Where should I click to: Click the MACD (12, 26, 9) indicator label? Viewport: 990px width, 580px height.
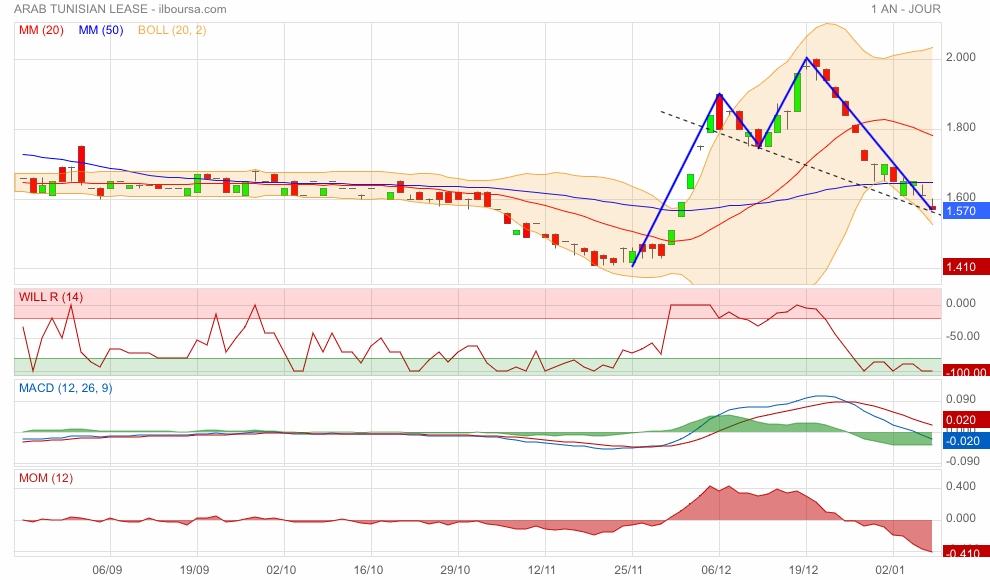[x=66, y=388]
